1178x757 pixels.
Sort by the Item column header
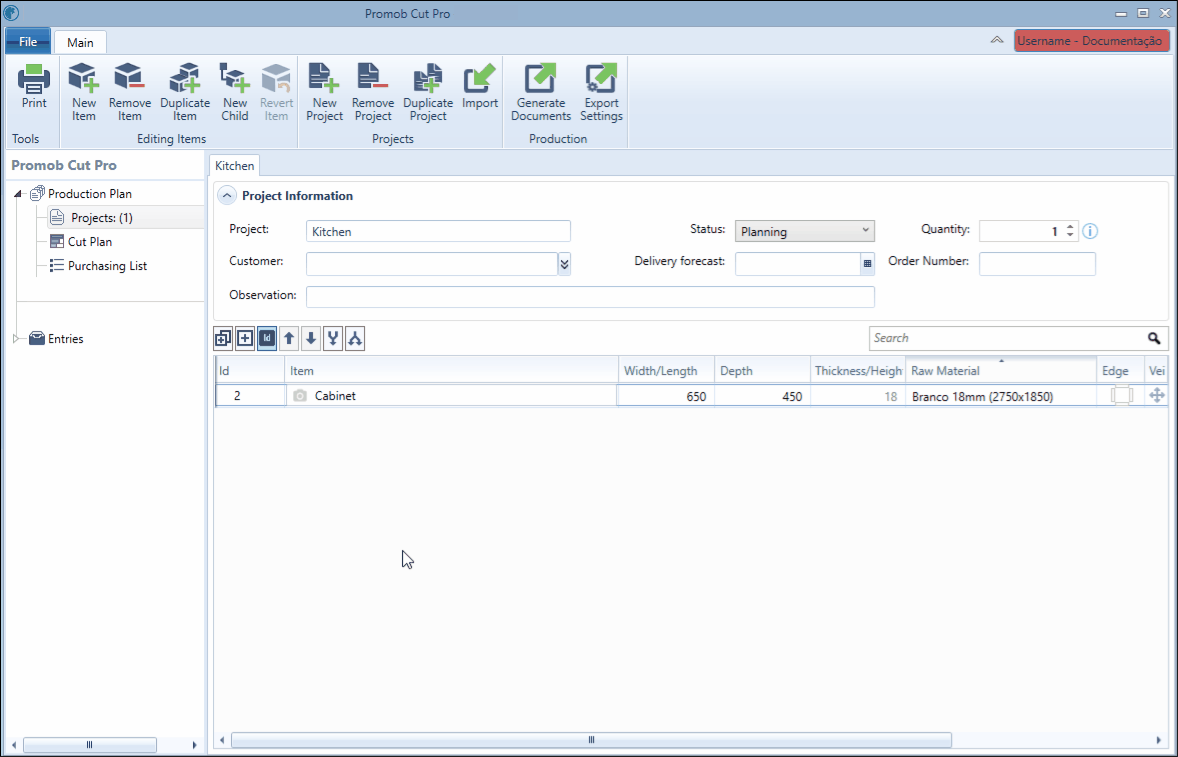(452, 370)
